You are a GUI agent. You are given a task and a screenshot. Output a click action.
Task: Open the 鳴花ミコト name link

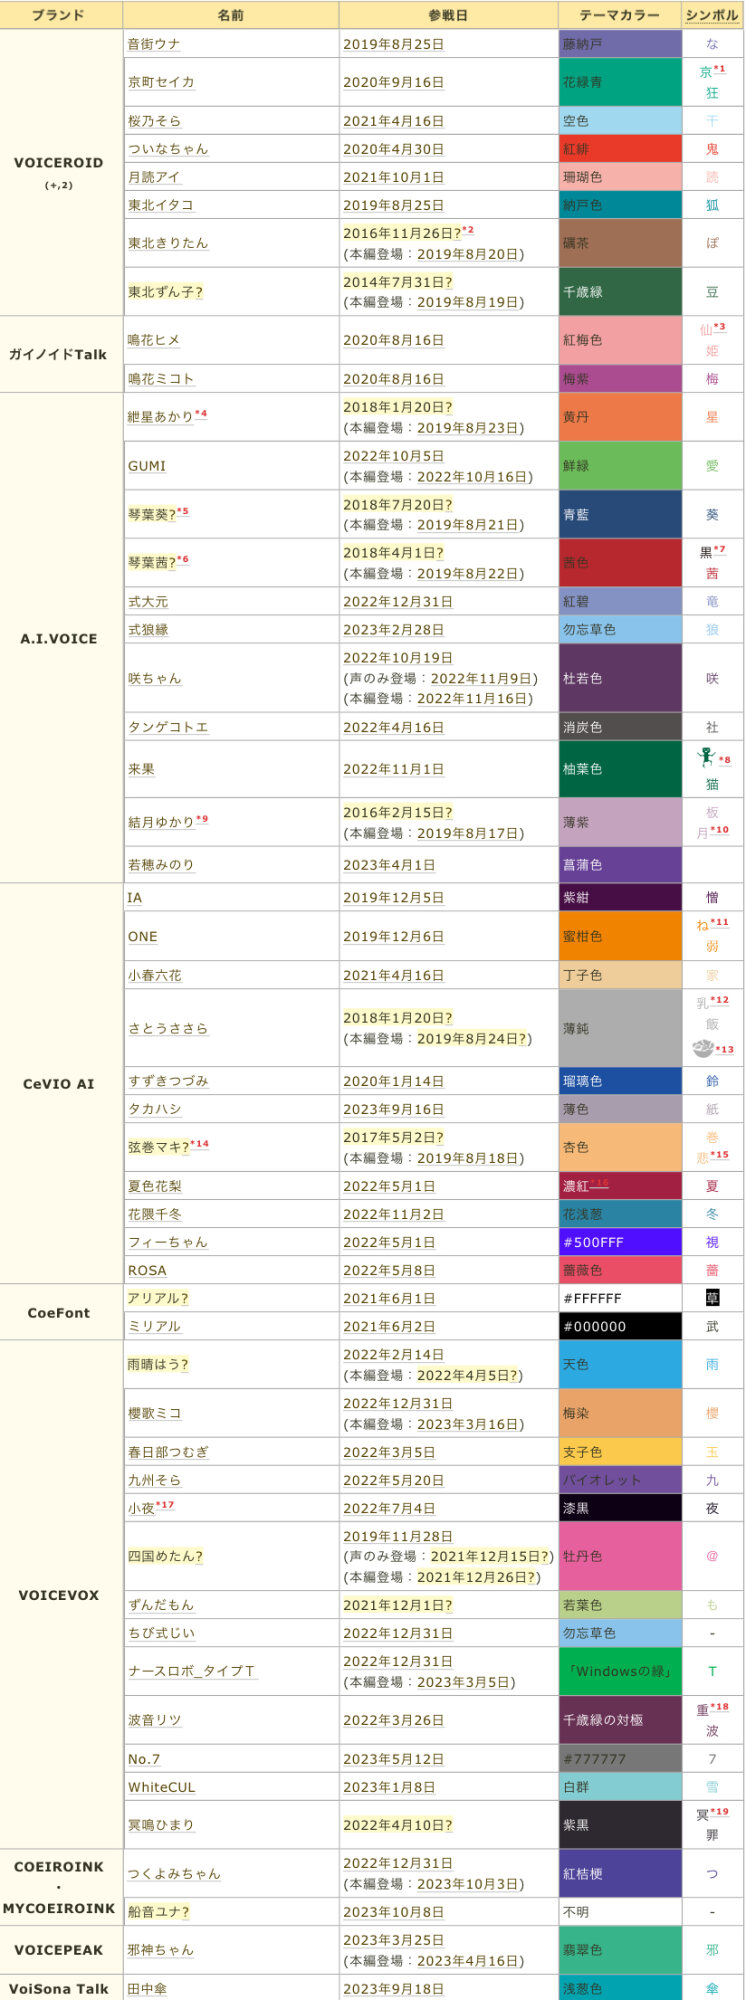click(161, 379)
